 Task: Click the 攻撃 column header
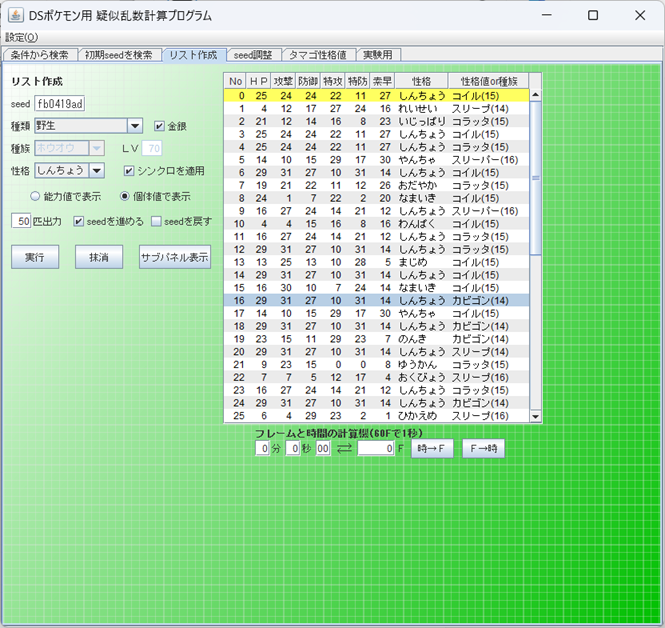click(283, 81)
